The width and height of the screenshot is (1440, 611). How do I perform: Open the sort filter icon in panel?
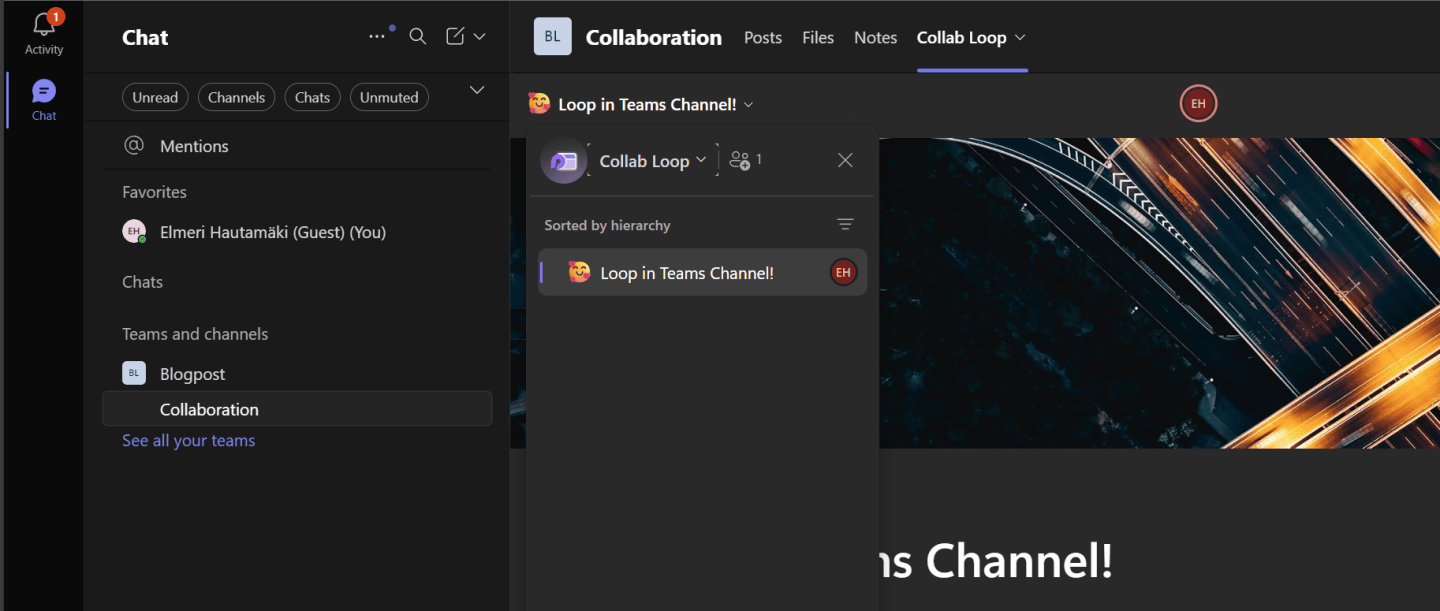pyautogui.click(x=845, y=225)
